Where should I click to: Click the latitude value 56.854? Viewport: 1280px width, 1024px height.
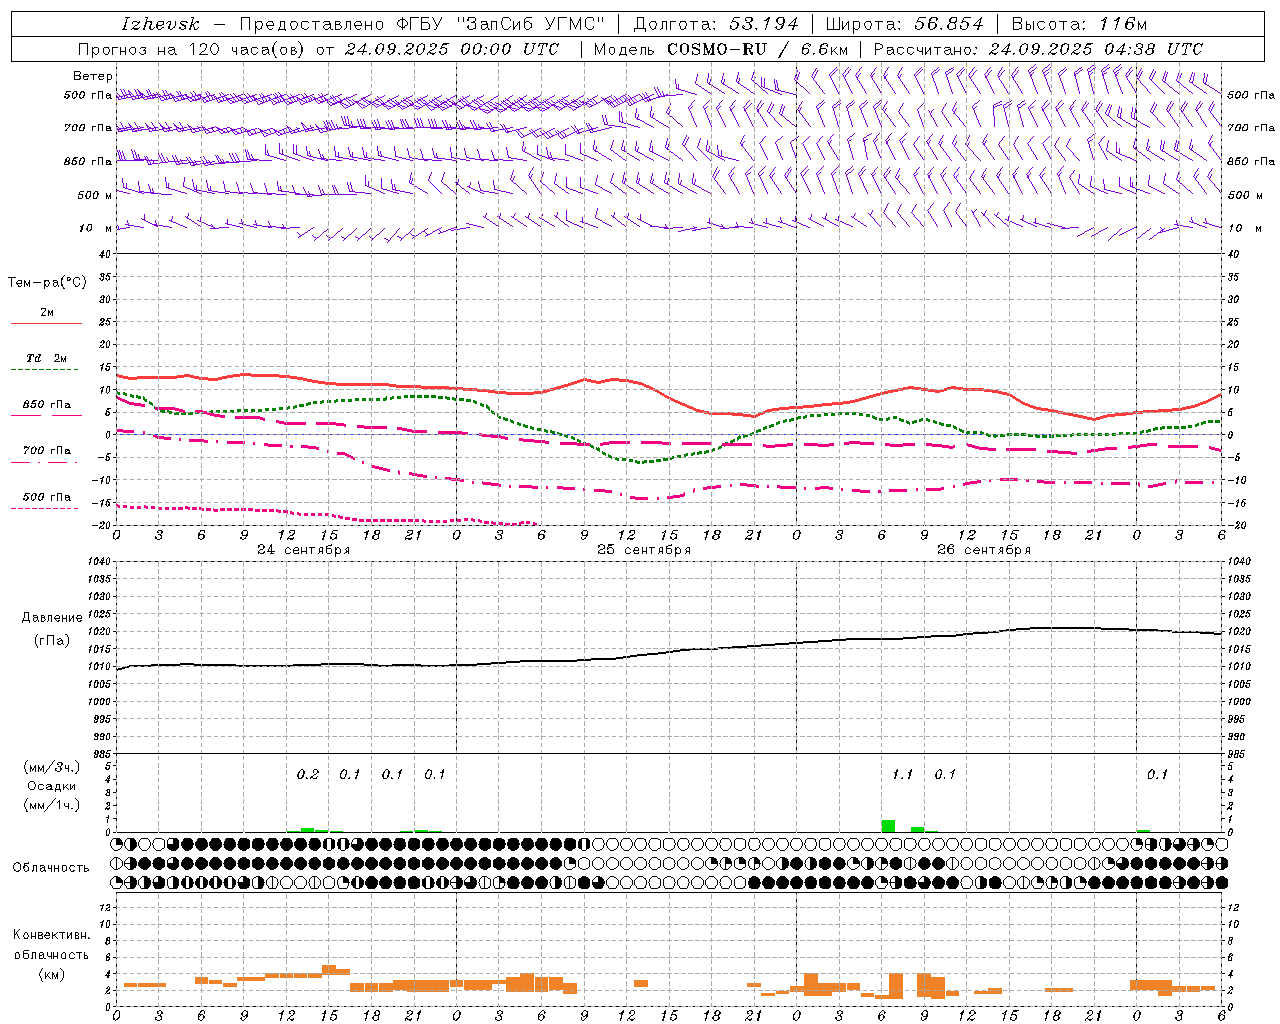(949, 24)
